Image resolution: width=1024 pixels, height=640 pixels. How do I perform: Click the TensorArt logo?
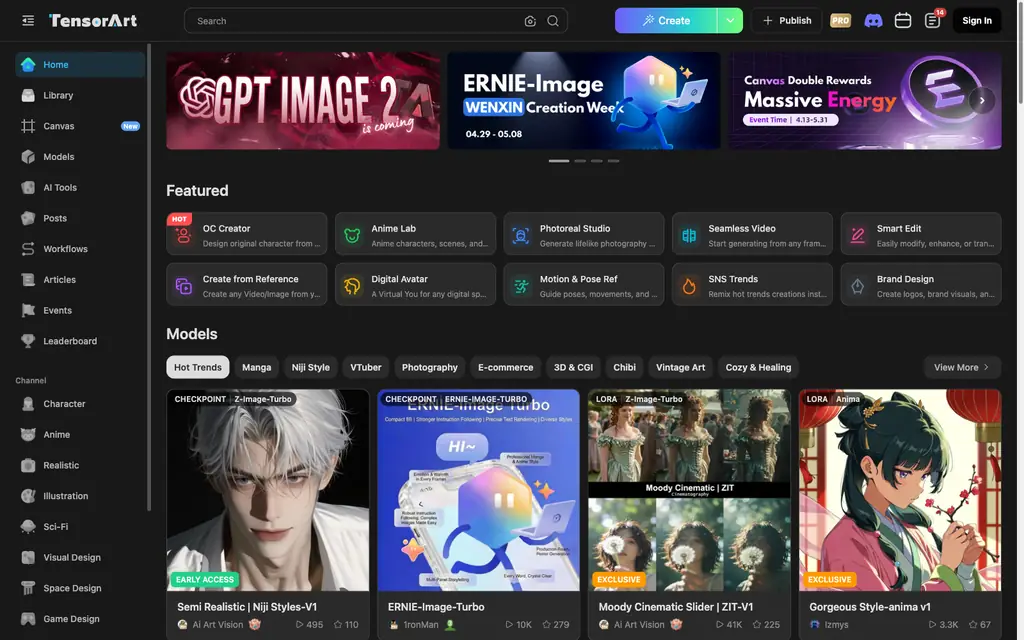click(x=93, y=21)
